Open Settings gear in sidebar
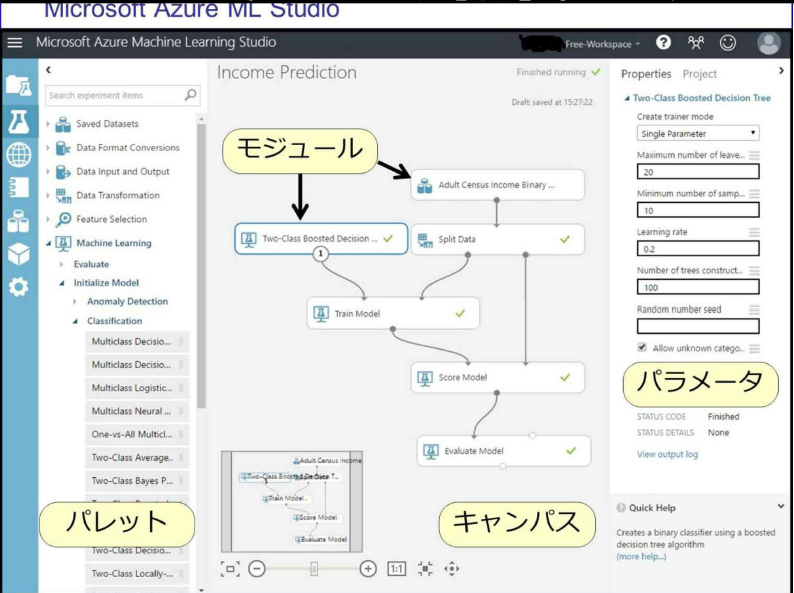The image size is (794, 593). click(19, 287)
